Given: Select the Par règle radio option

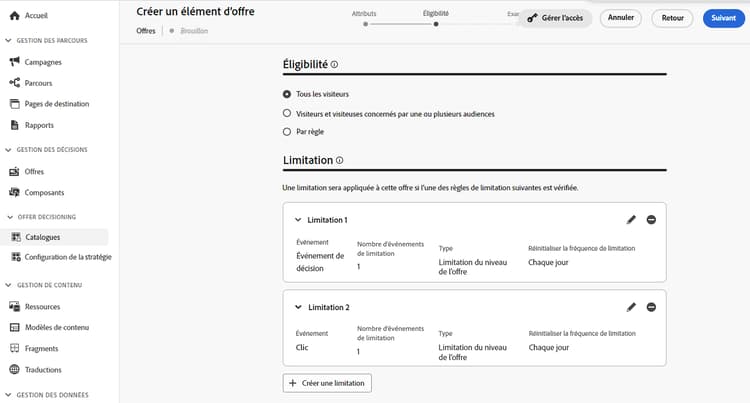Looking at the screenshot, I should pyautogui.click(x=287, y=131).
